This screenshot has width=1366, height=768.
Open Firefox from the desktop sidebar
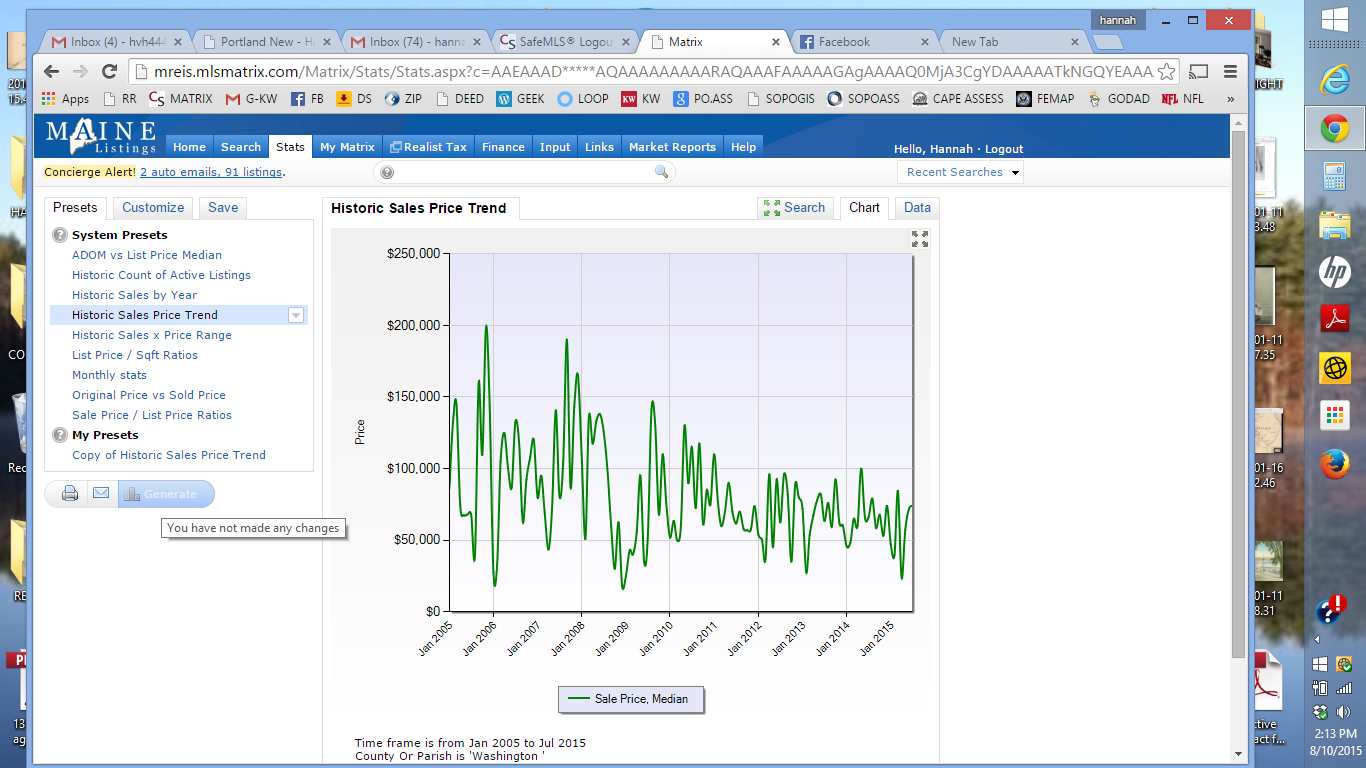pyautogui.click(x=1334, y=464)
